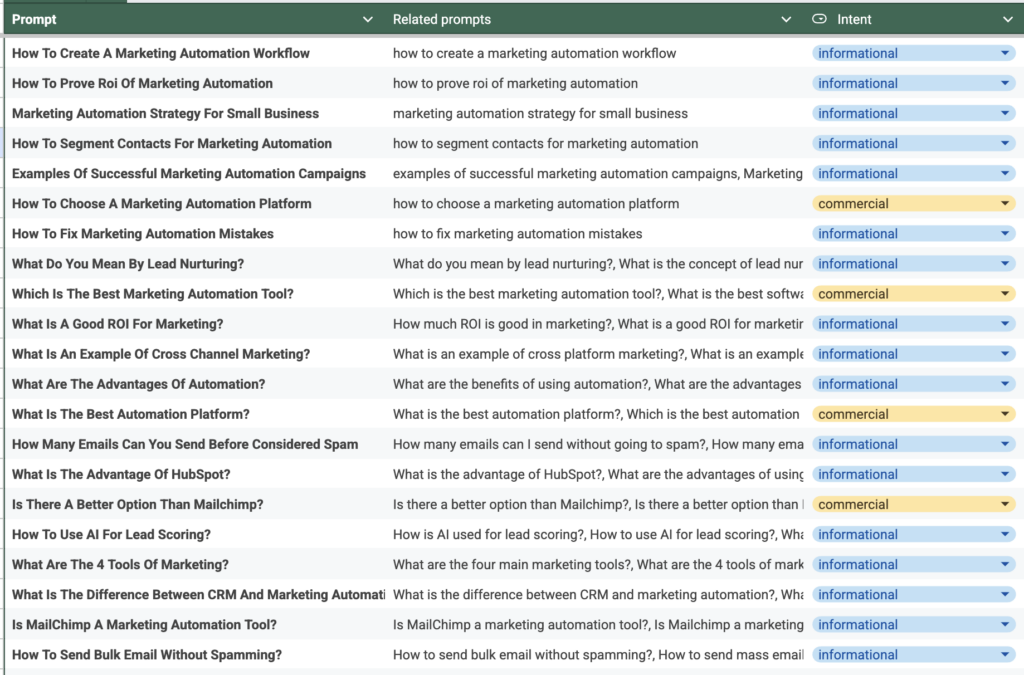Open the Intent column header dropdown arrow
This screenshot has width=1024, height=675.
(1007, 19)
